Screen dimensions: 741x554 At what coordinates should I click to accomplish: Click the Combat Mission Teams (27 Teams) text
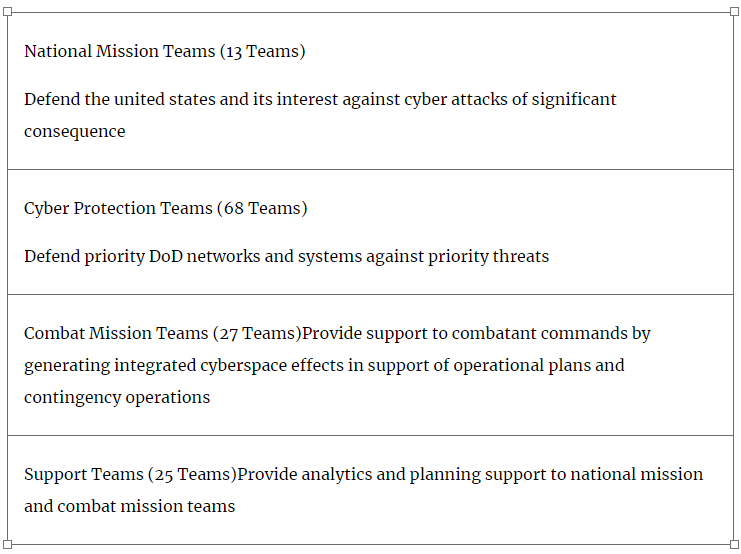pos(163,333)
